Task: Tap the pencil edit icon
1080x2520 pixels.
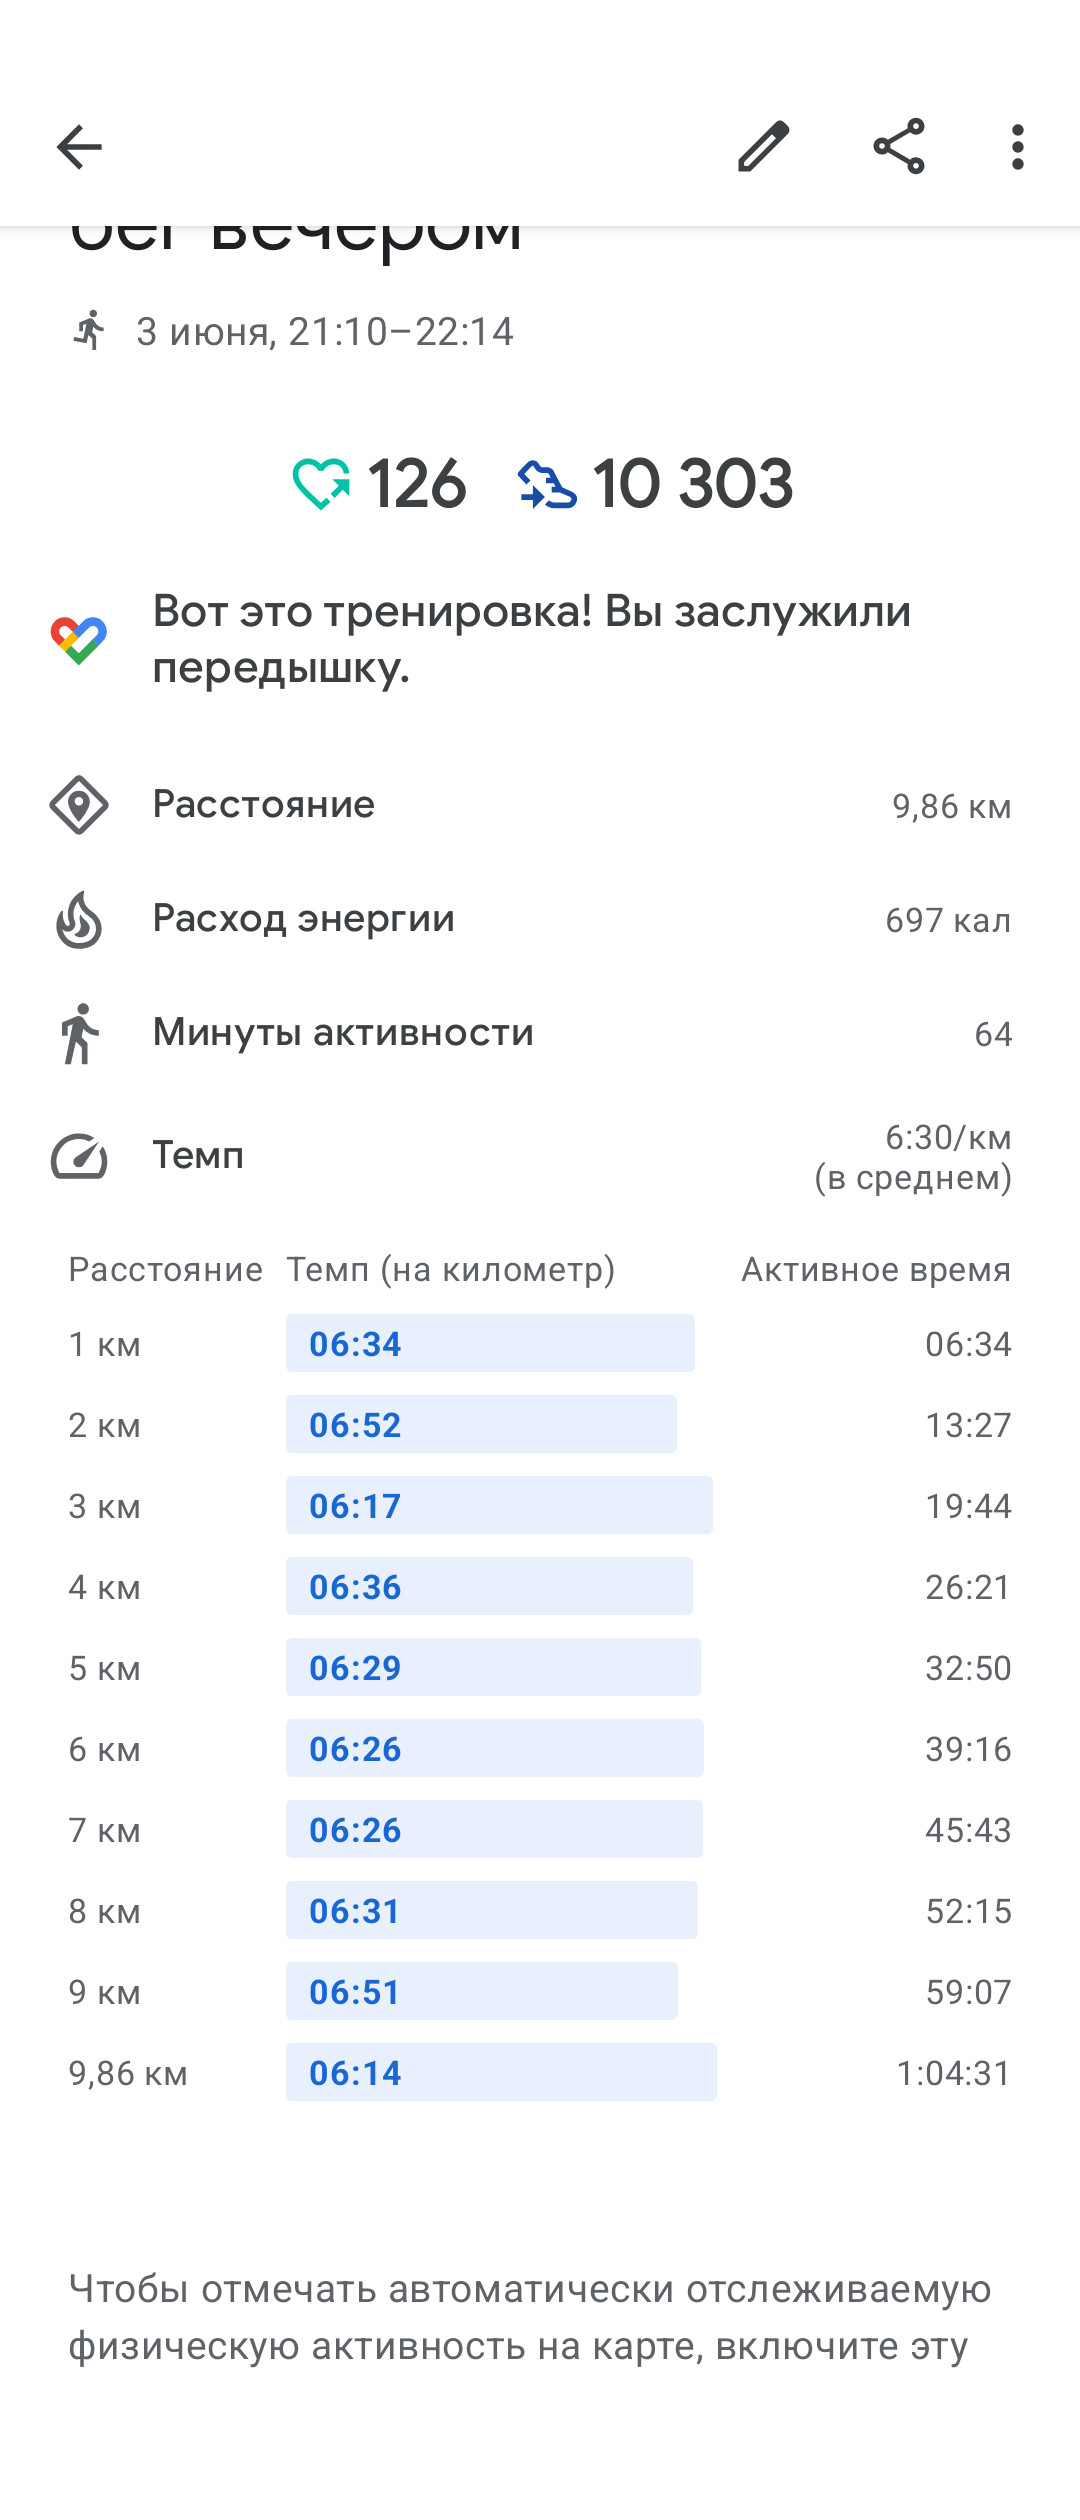Action: coord(764,147)
